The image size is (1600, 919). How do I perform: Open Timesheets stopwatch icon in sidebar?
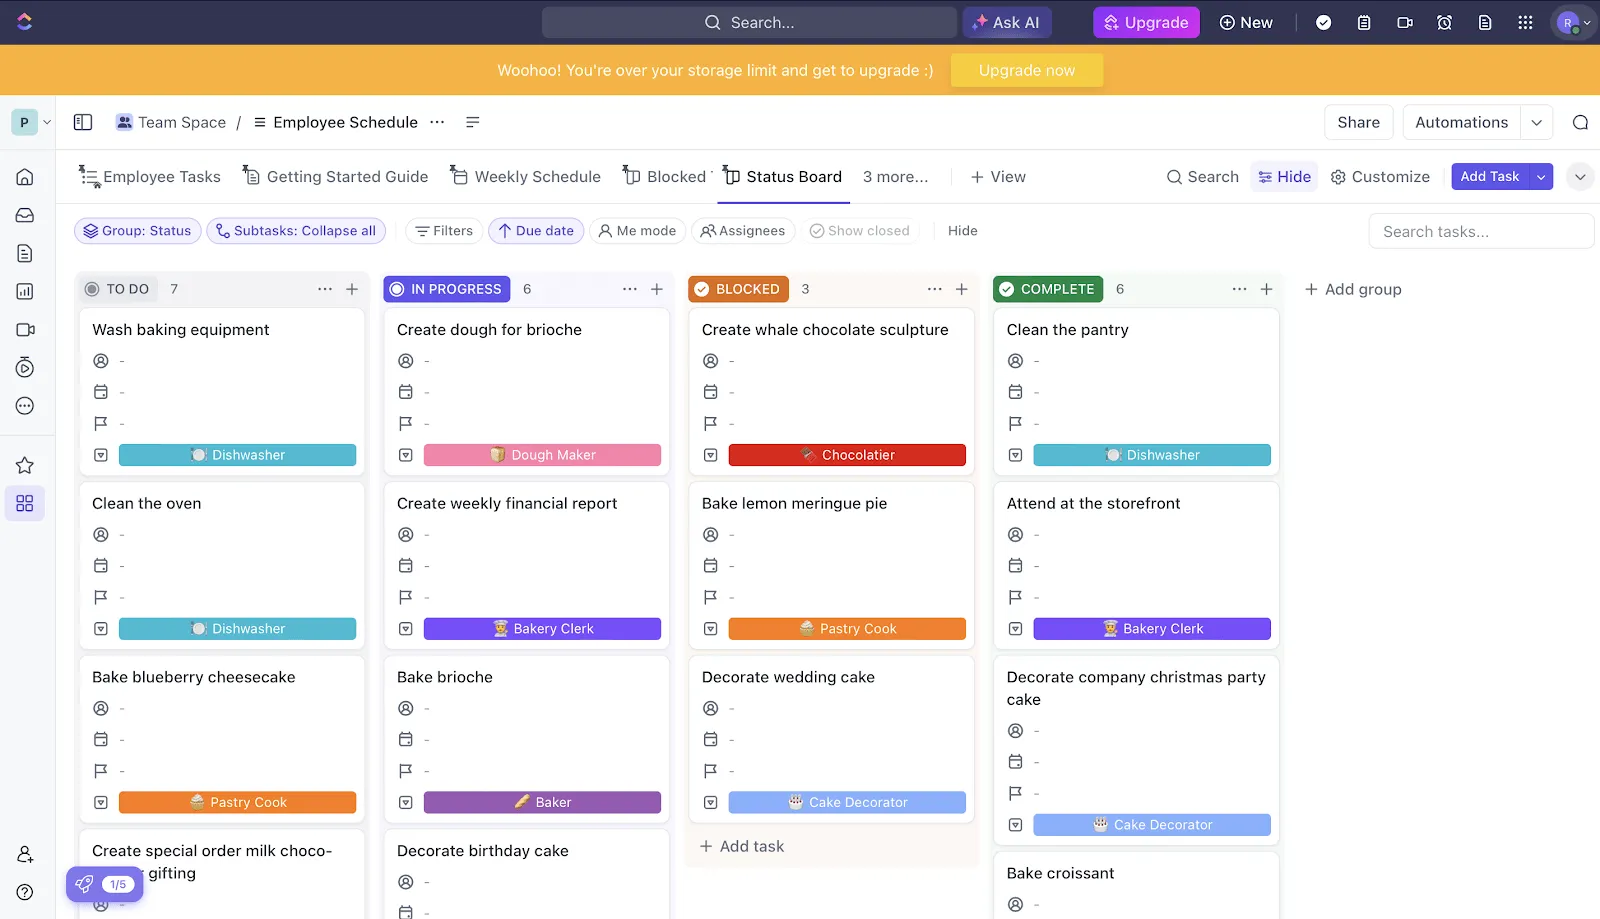coord(25,367)
